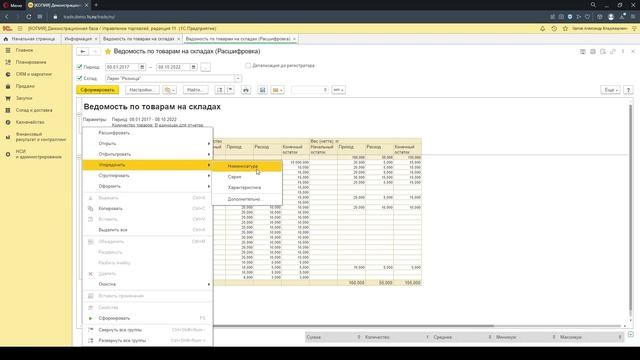640x360 pixels.
Task: Click the horizontal scrollbar under the report
Action: coord(353,326)
